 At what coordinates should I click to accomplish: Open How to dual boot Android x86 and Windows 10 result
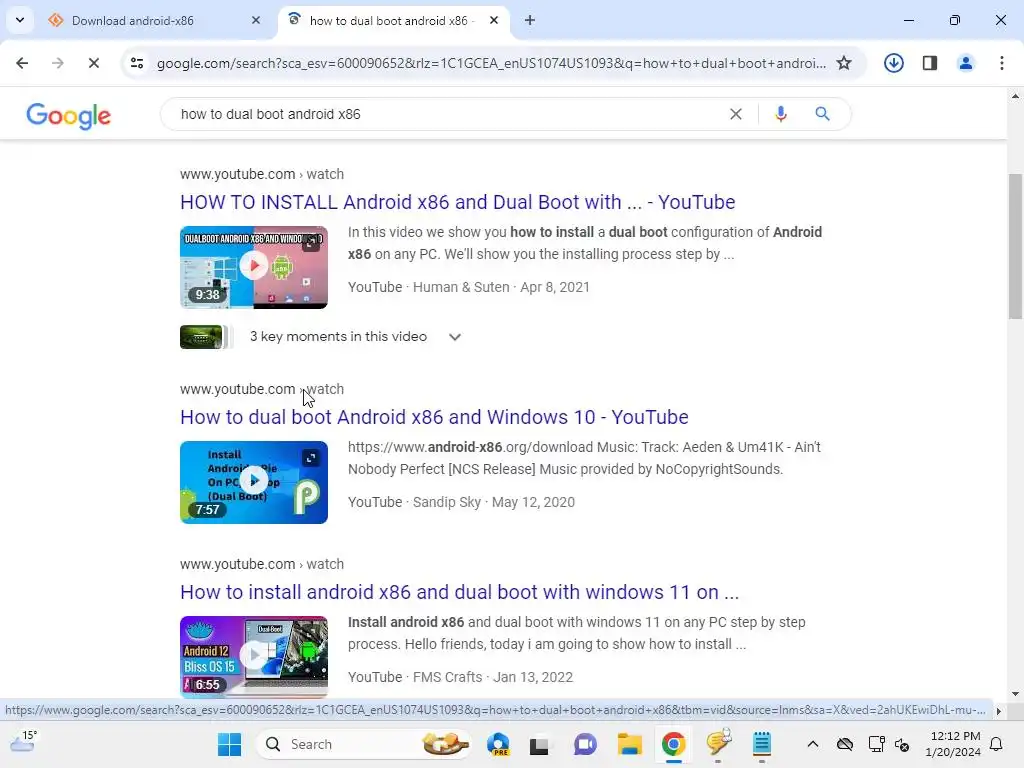pyautogui.click(x=434, y=417)
